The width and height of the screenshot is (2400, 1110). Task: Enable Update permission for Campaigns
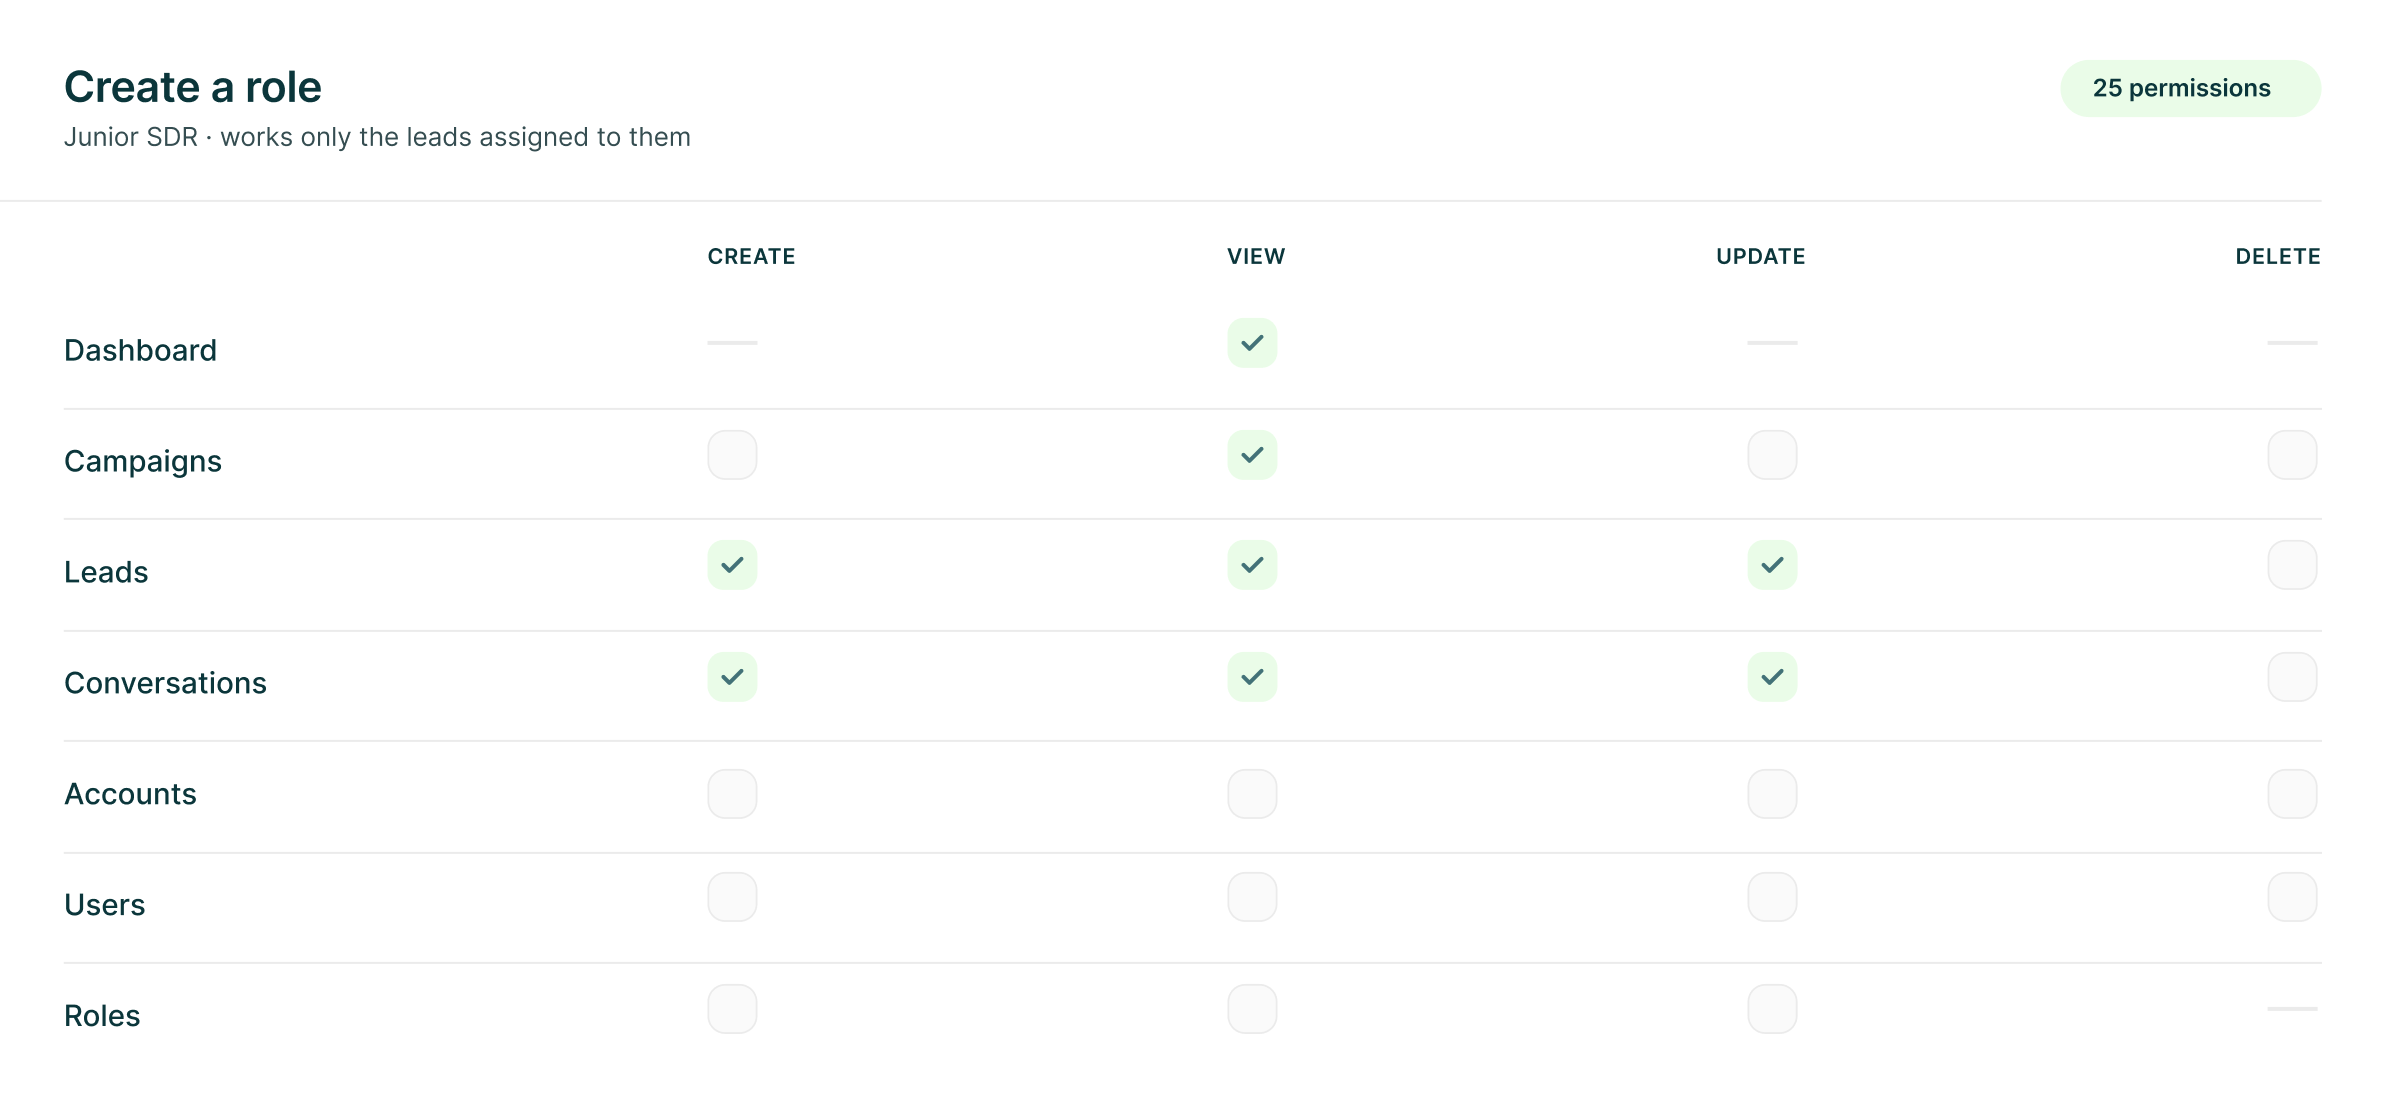(1772, 455)
